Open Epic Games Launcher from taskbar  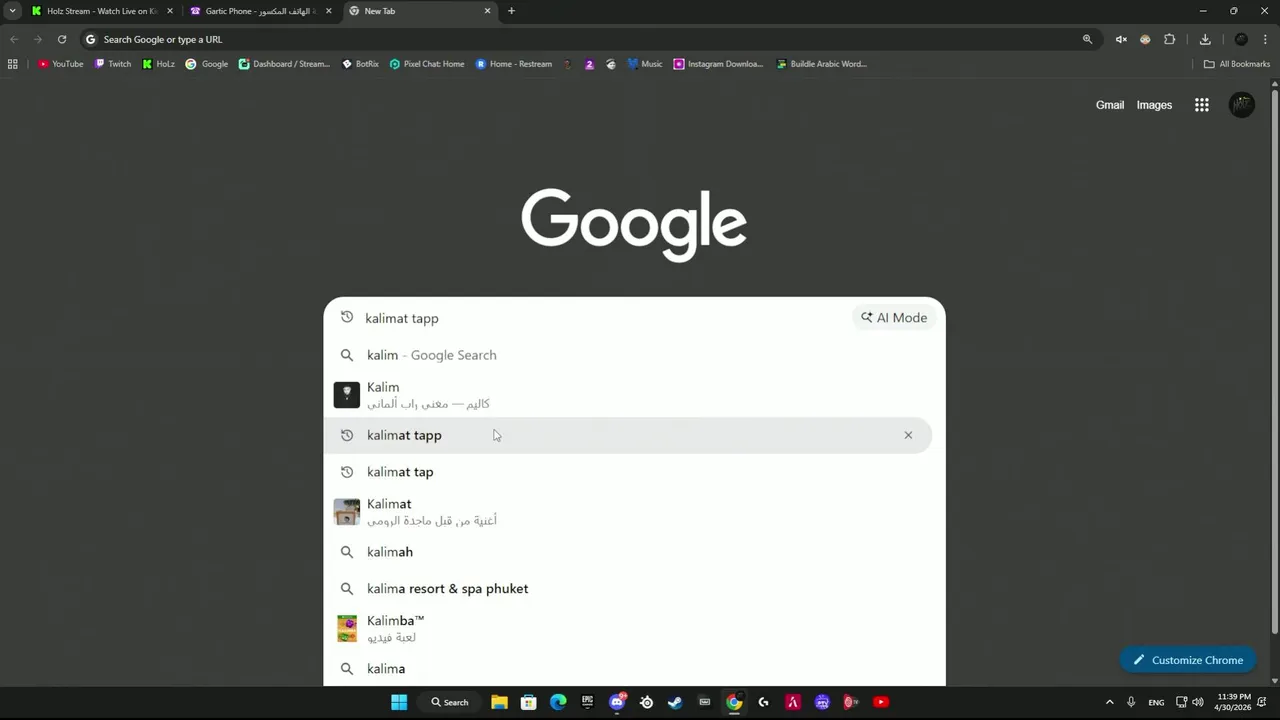[x=587, y=702]
